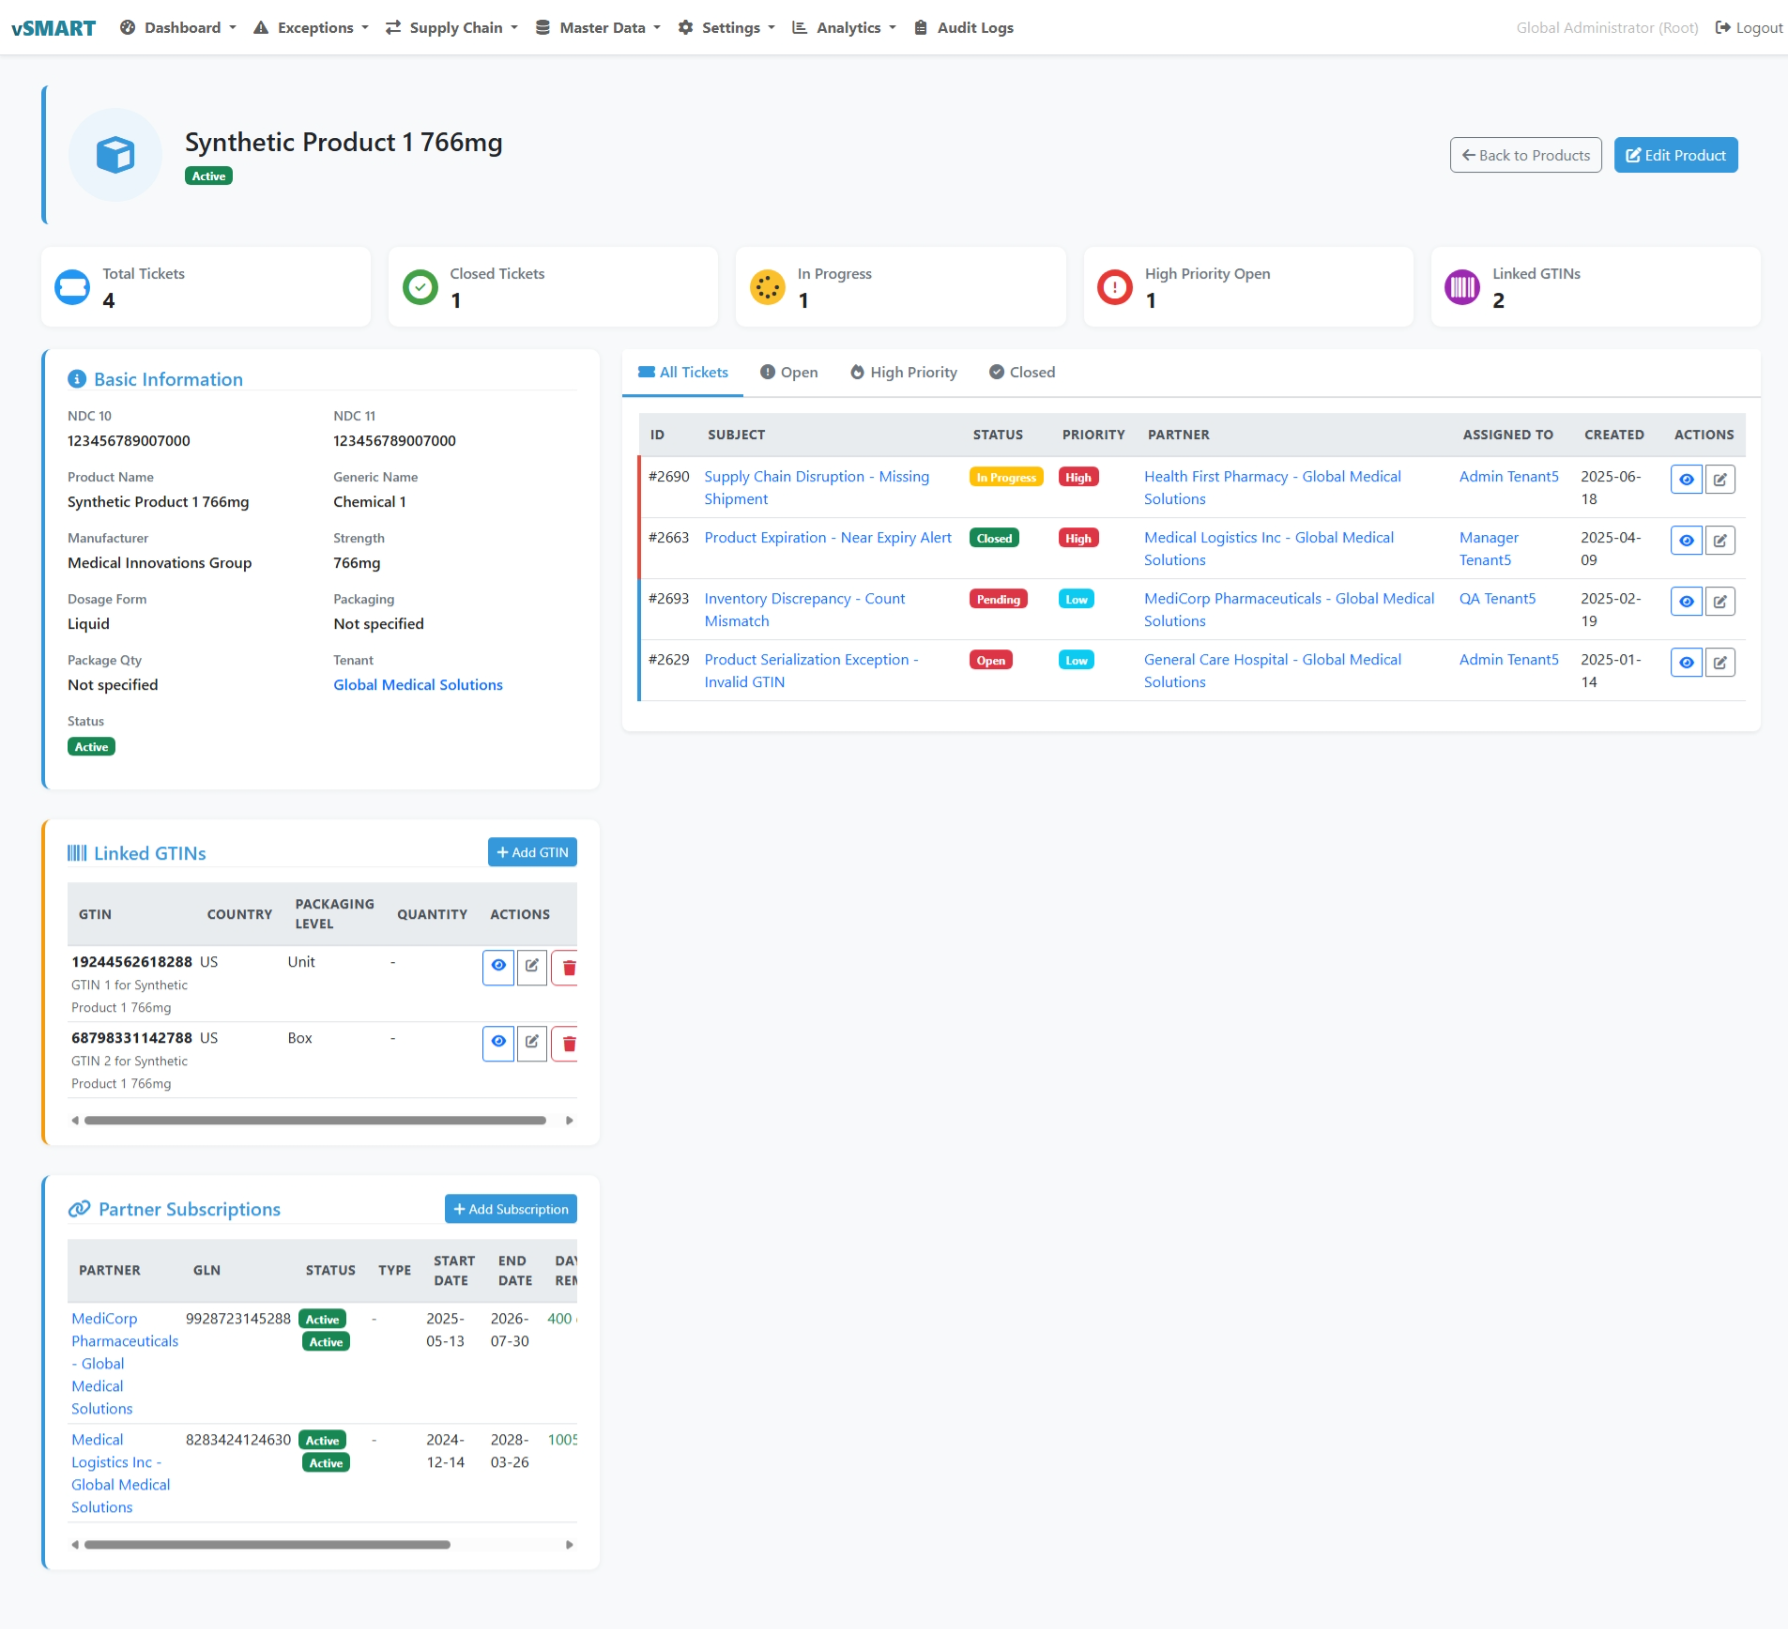Image resolution: width=1788 pixels, height=1629 pixels.
Task: Click edit icon for ticket #2690
Action: click(x=1719, y=480)
